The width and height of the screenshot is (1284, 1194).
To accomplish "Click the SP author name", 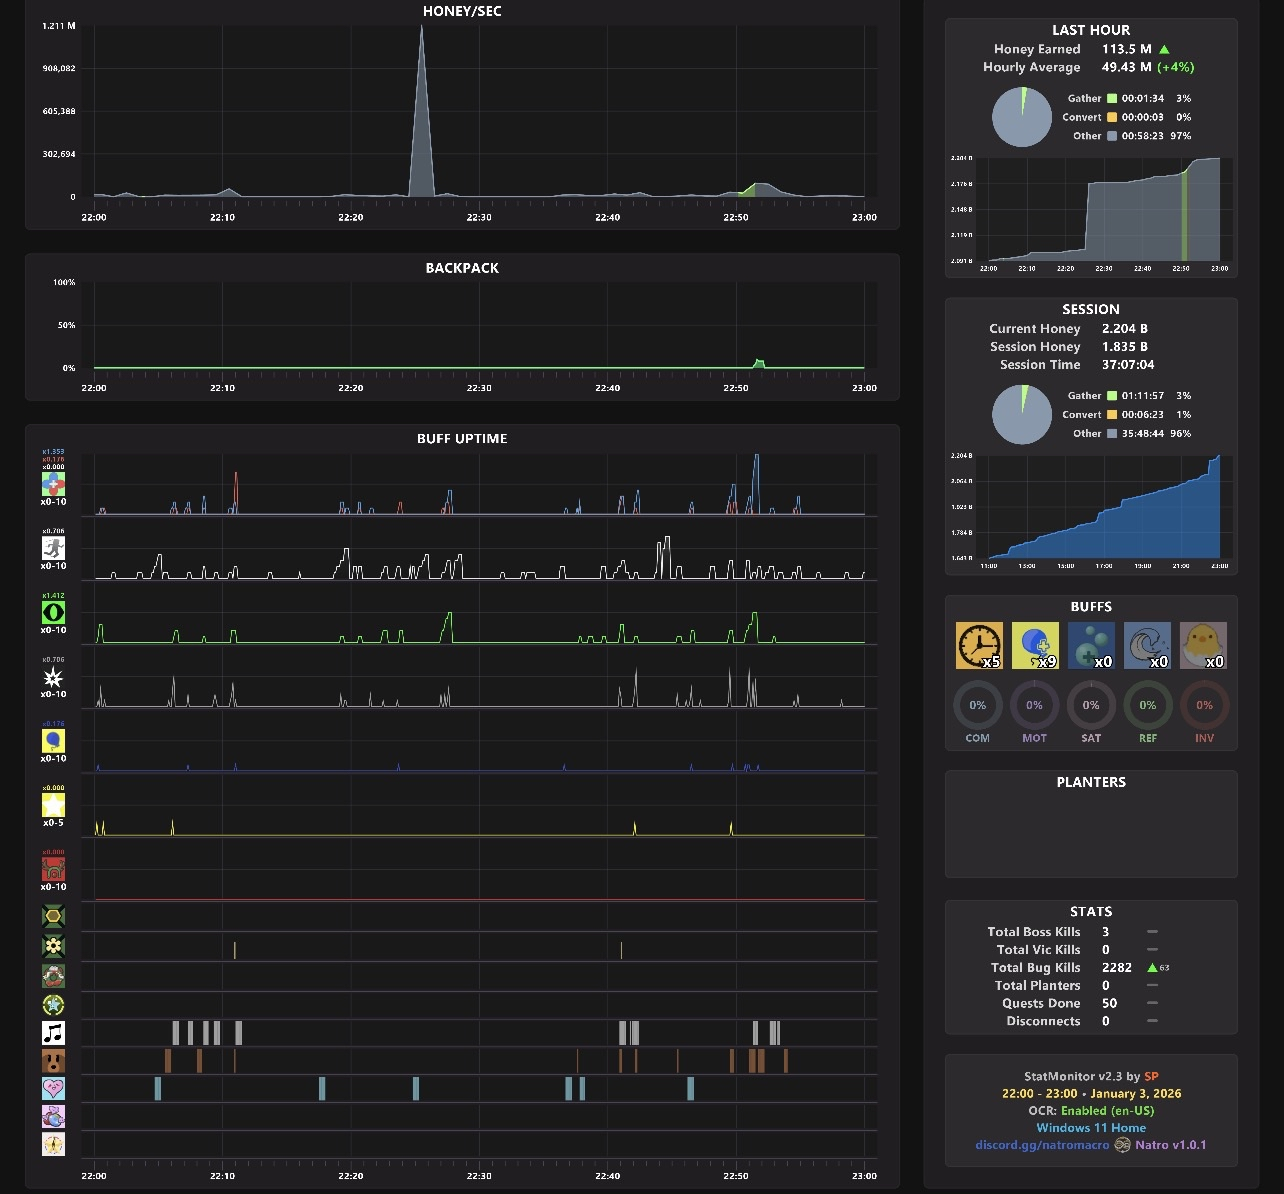I will pos(1151,1077).
